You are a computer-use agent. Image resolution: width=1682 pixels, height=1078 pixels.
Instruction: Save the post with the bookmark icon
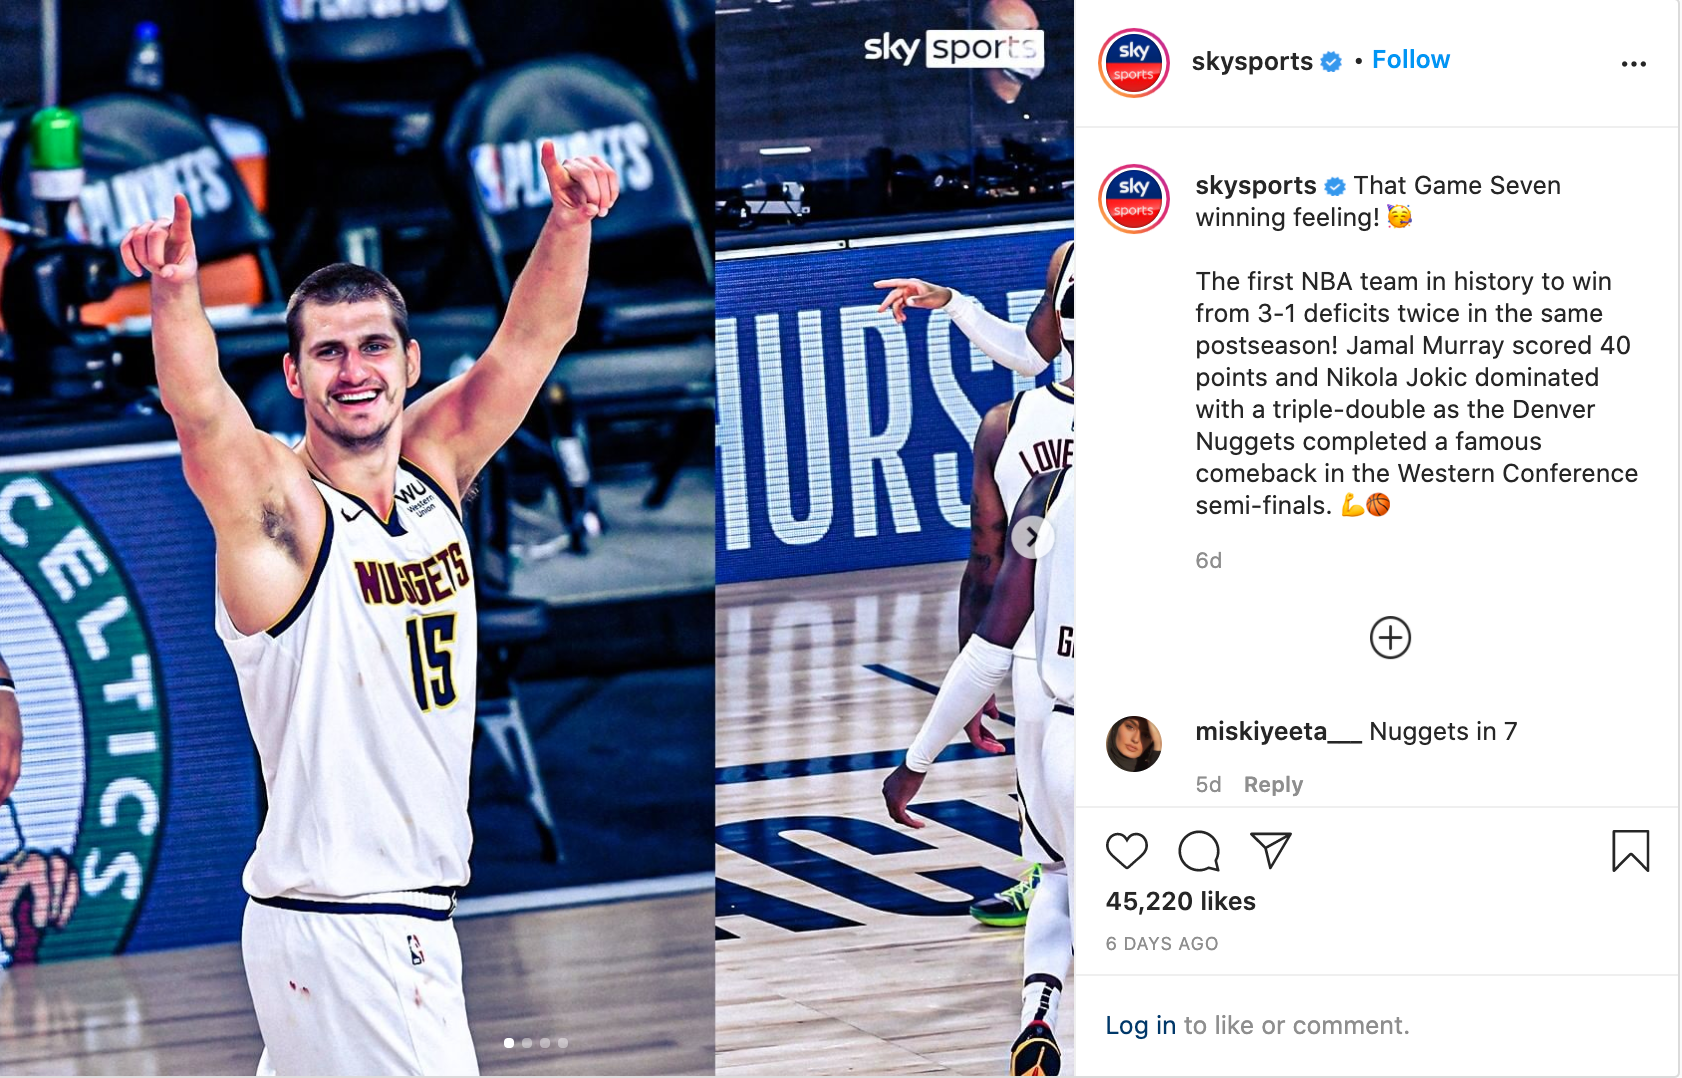[x=1630, y=851]
